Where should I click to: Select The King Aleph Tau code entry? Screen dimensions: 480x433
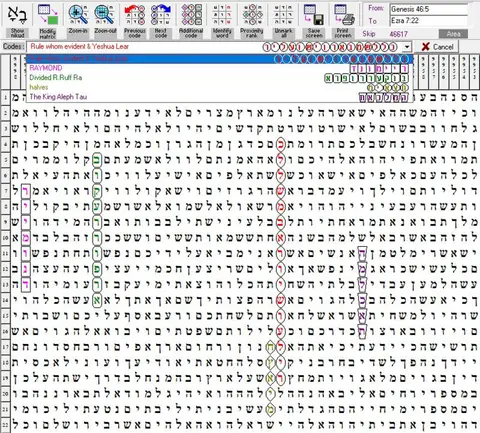coord(220,97)
